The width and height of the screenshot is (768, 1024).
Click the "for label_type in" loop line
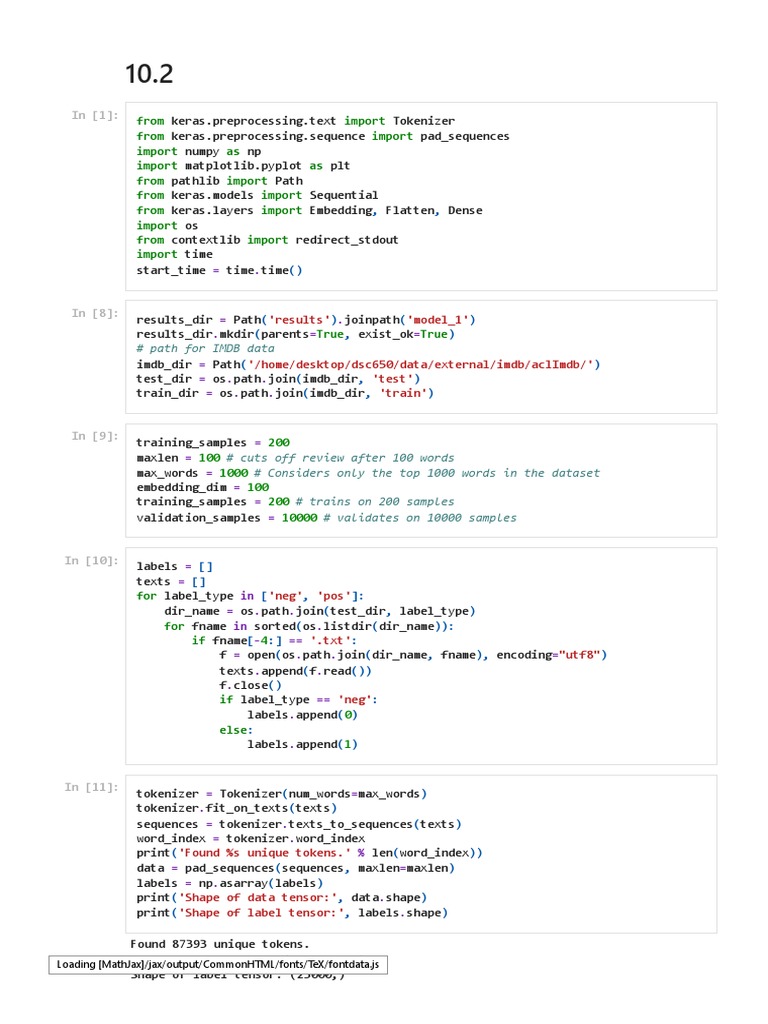point(250,596)
